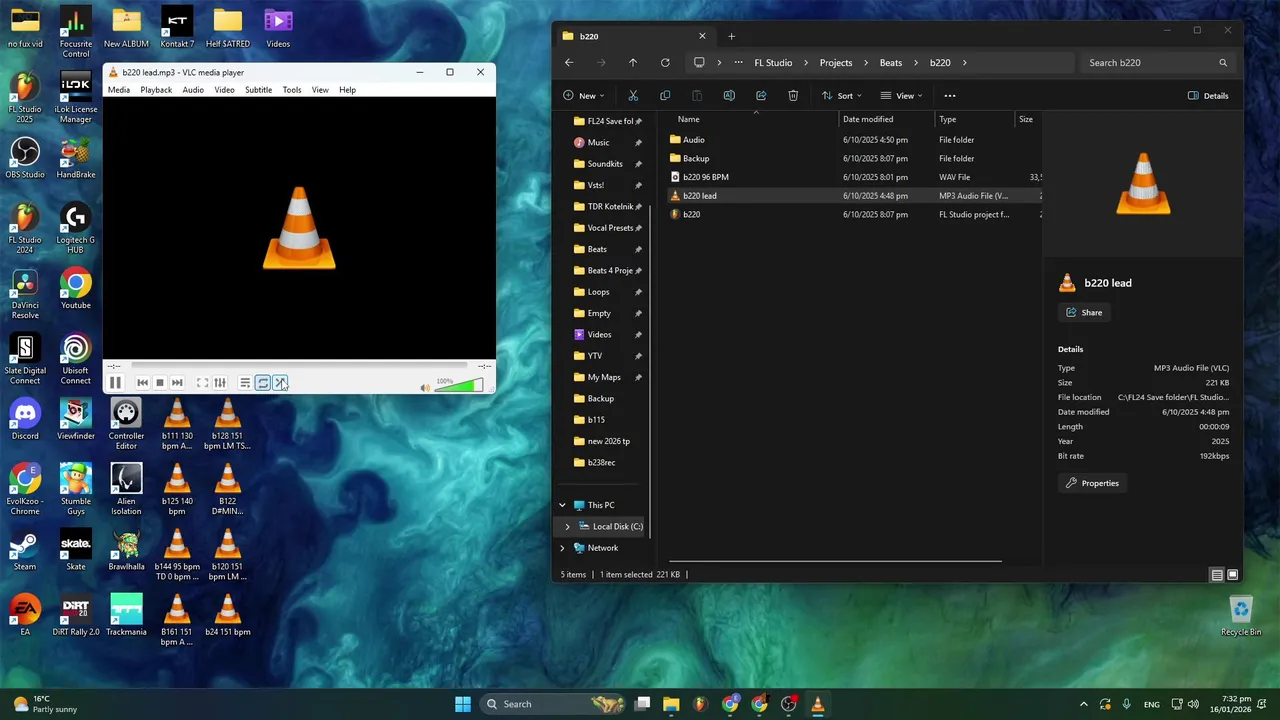The width and height of the screenshot is (1280, 720).
Task: Open a new Explorer tab
Action: point(731,36)
